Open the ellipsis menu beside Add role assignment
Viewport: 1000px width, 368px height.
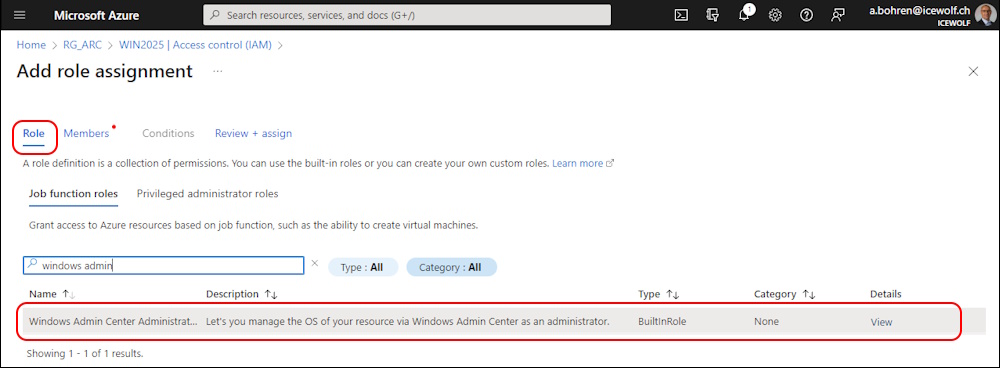coord(218,71)
